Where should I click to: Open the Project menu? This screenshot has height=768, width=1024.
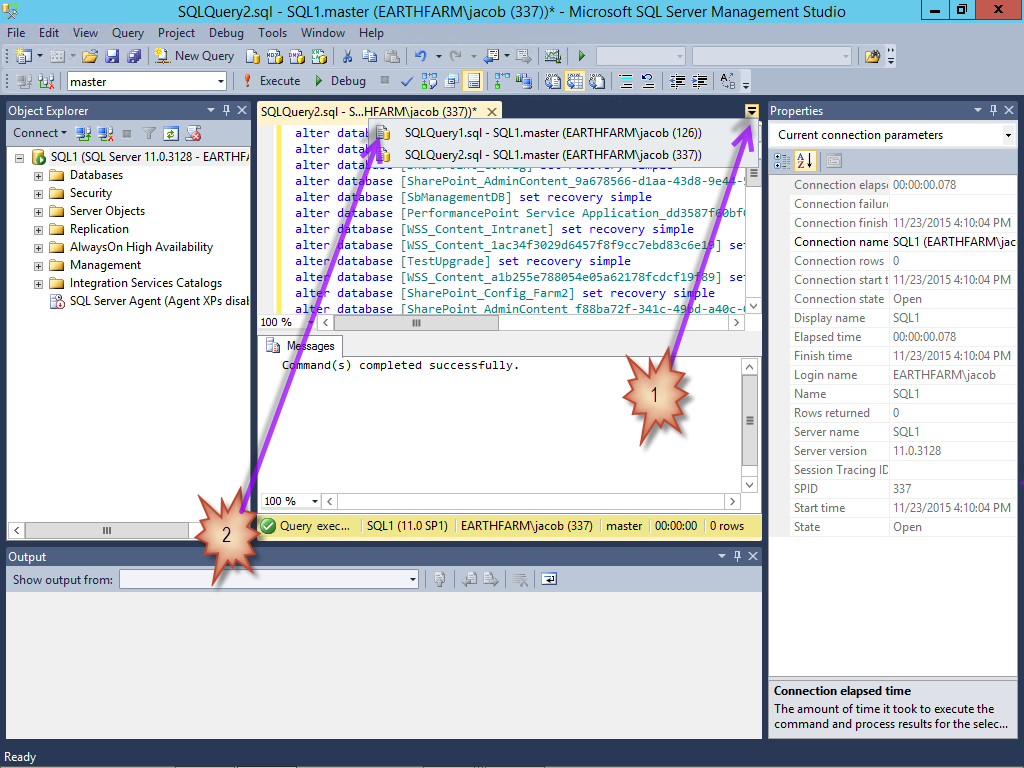point(176,33)
